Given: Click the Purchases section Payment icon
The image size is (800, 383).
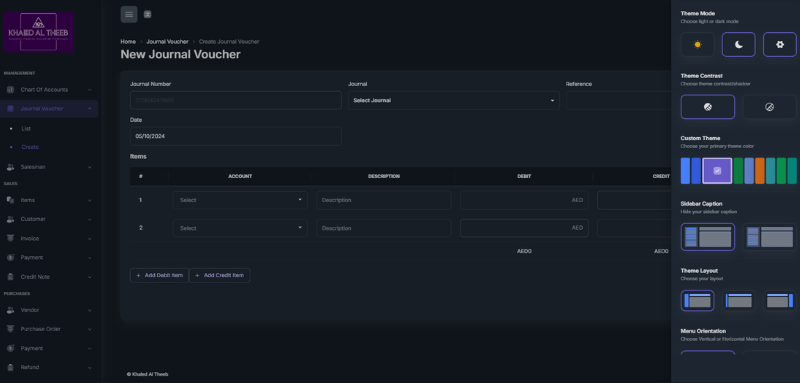Looking at the screenshot, I should (x=10, y=348).
